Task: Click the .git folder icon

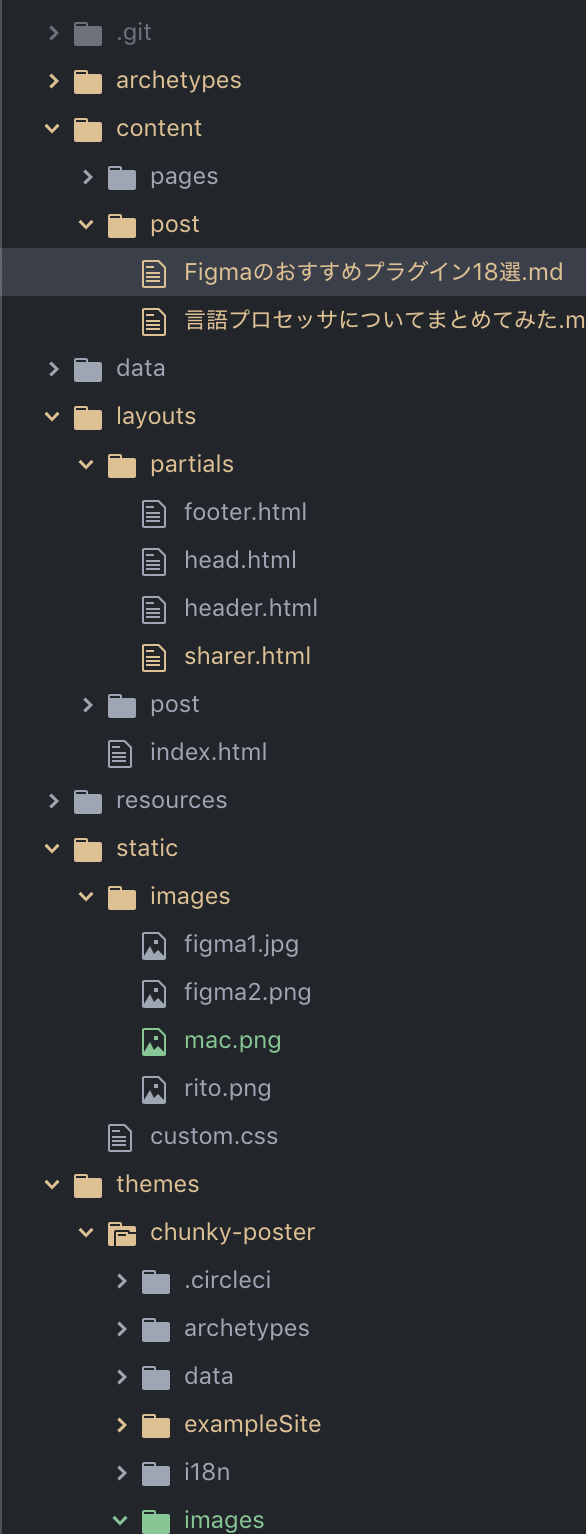Action: (x=88, y=33)
